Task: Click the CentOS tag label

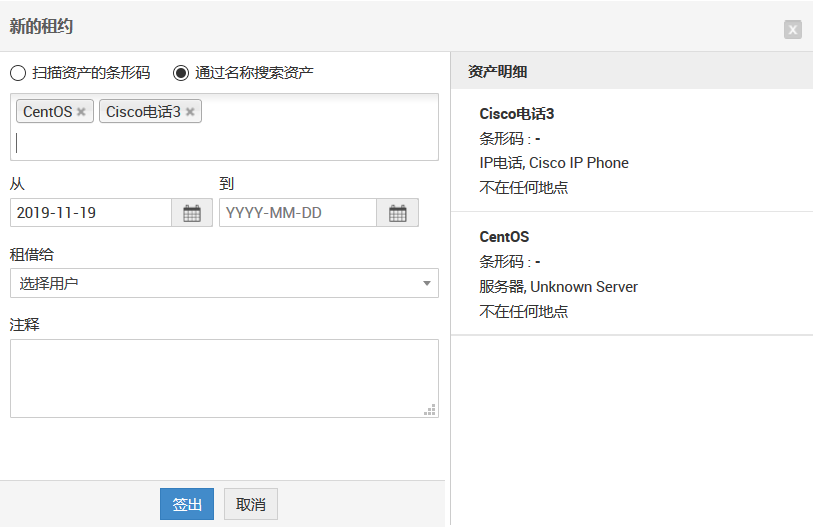Action: pos(48,112)
